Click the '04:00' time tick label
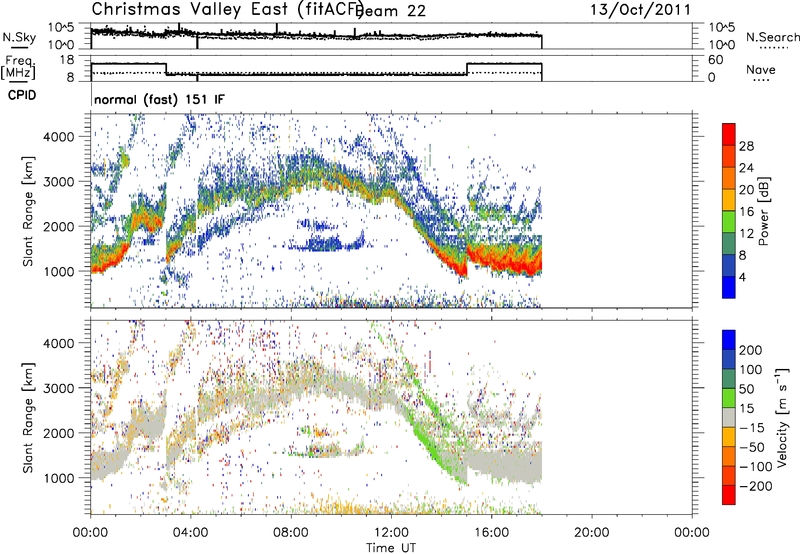This screenshot has height=554, width=800. (190, 533)
